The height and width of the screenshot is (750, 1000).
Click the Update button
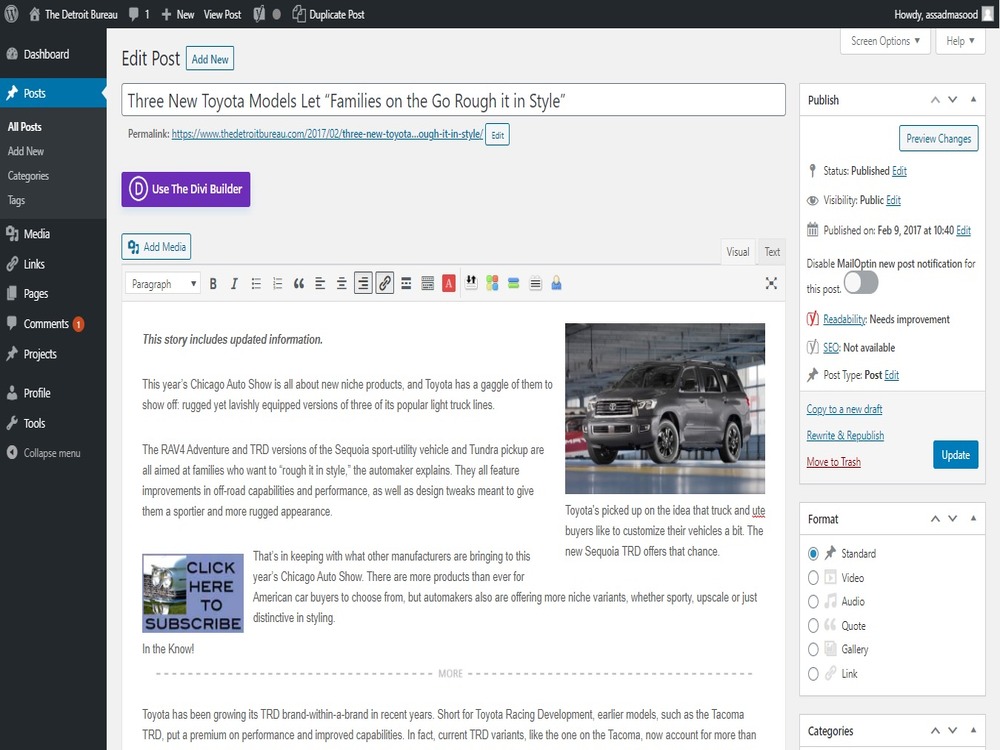[955, 455]
